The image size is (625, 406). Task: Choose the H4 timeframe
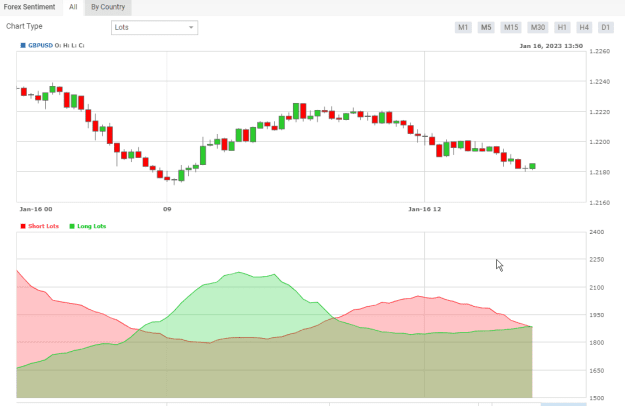click(584, 27)
